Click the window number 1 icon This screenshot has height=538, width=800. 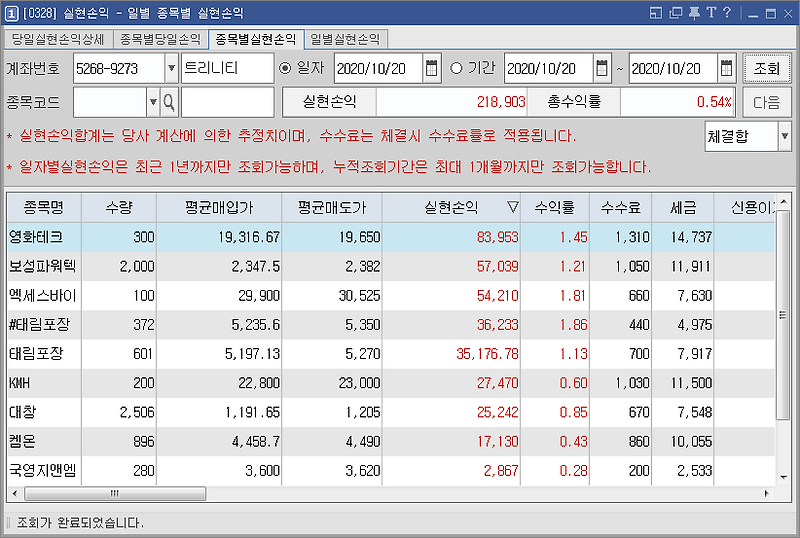click(12, 13)
